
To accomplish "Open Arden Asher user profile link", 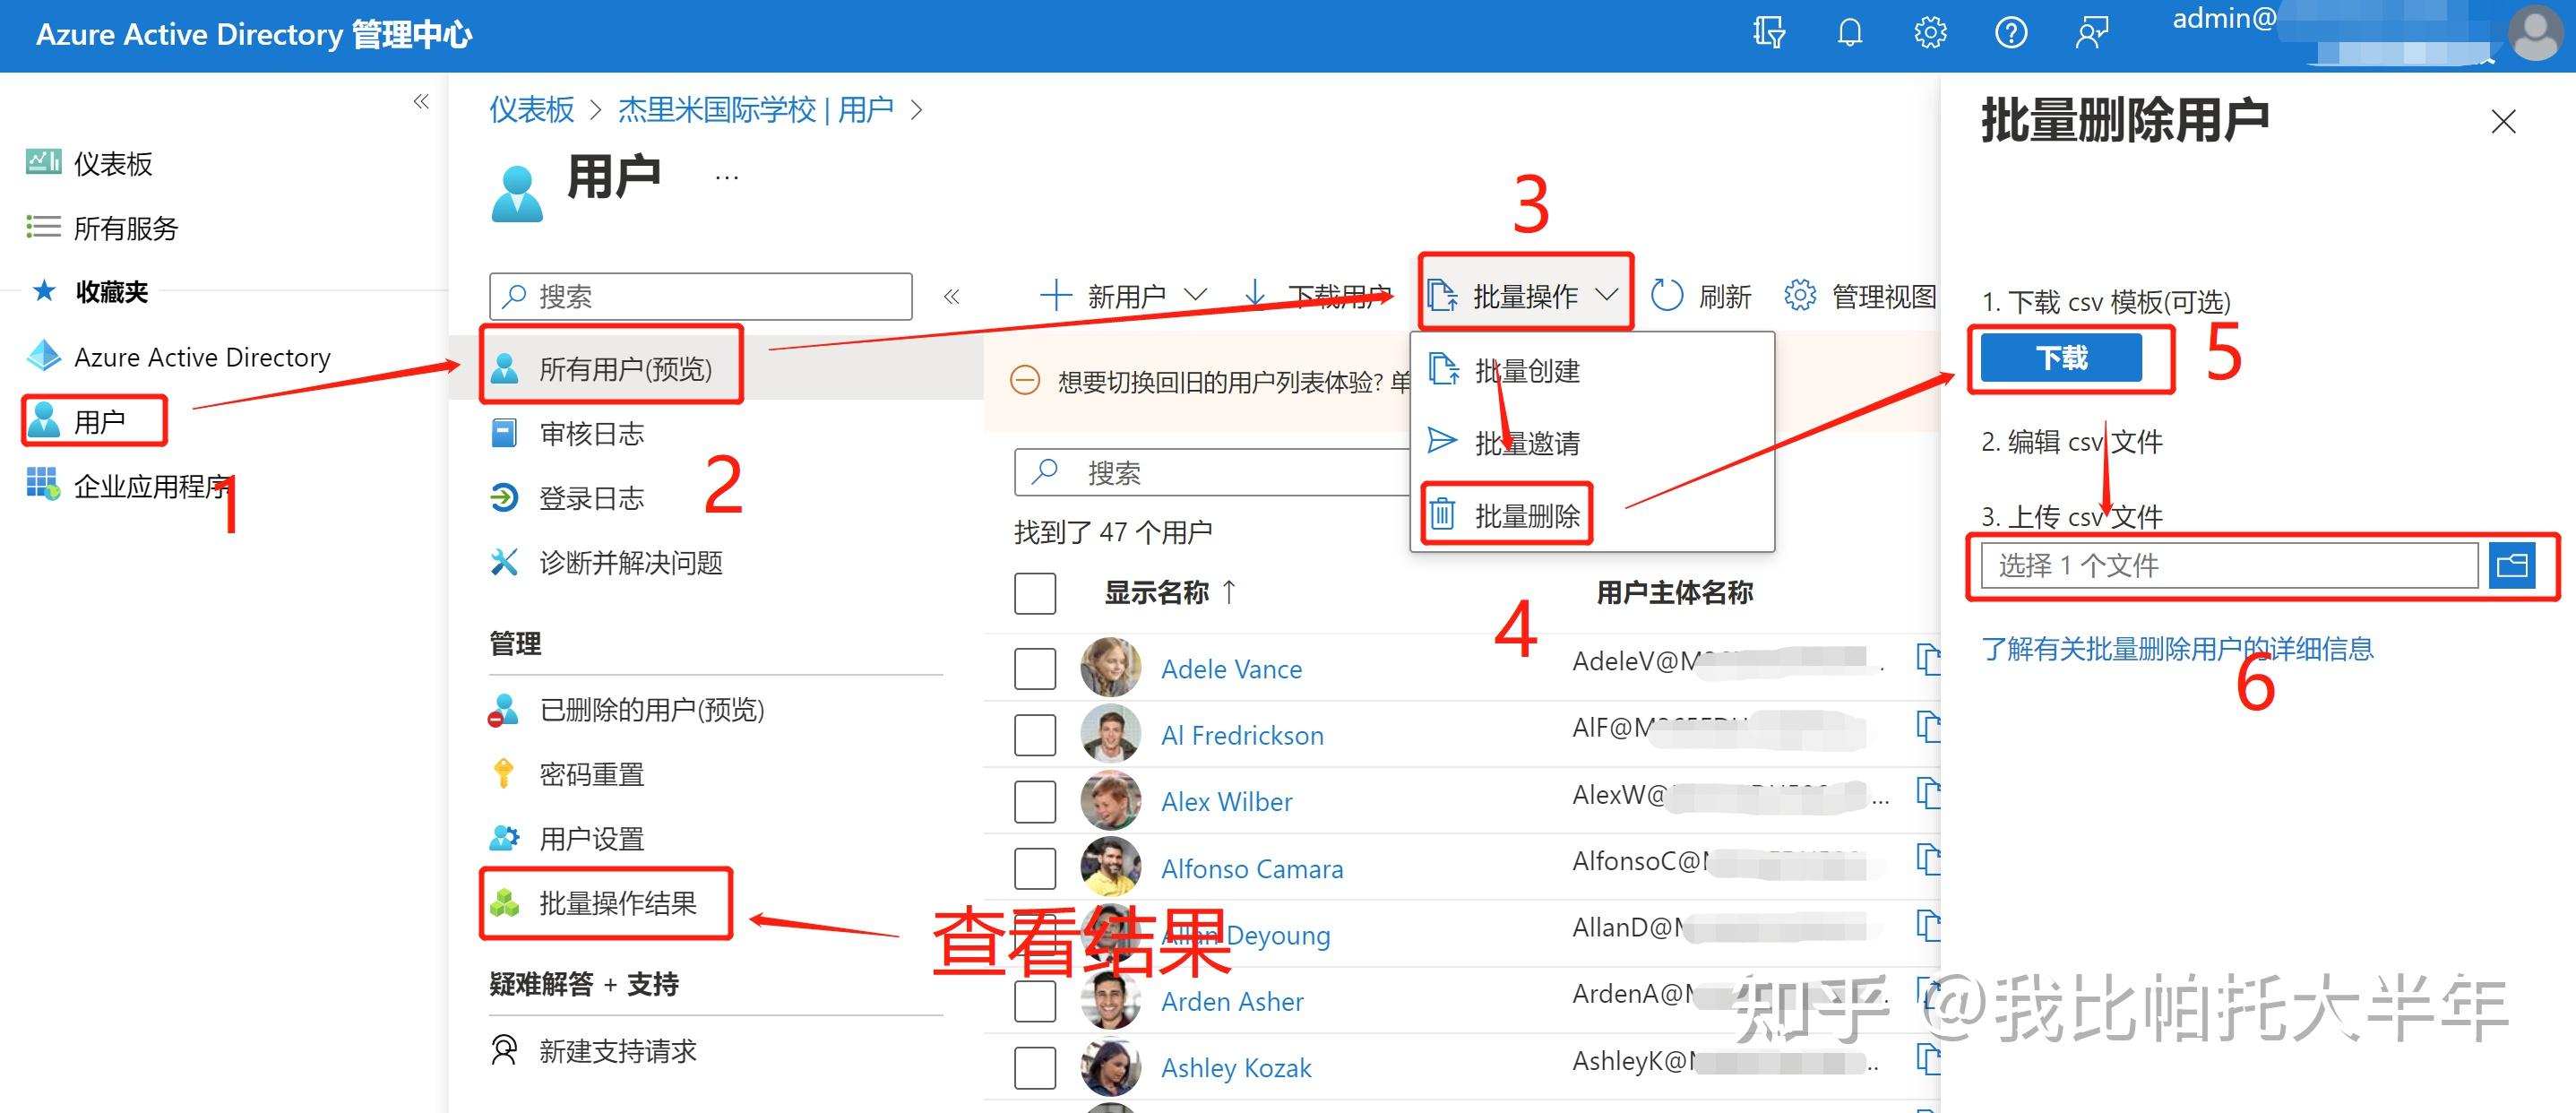I will tap(1232, 1001).
